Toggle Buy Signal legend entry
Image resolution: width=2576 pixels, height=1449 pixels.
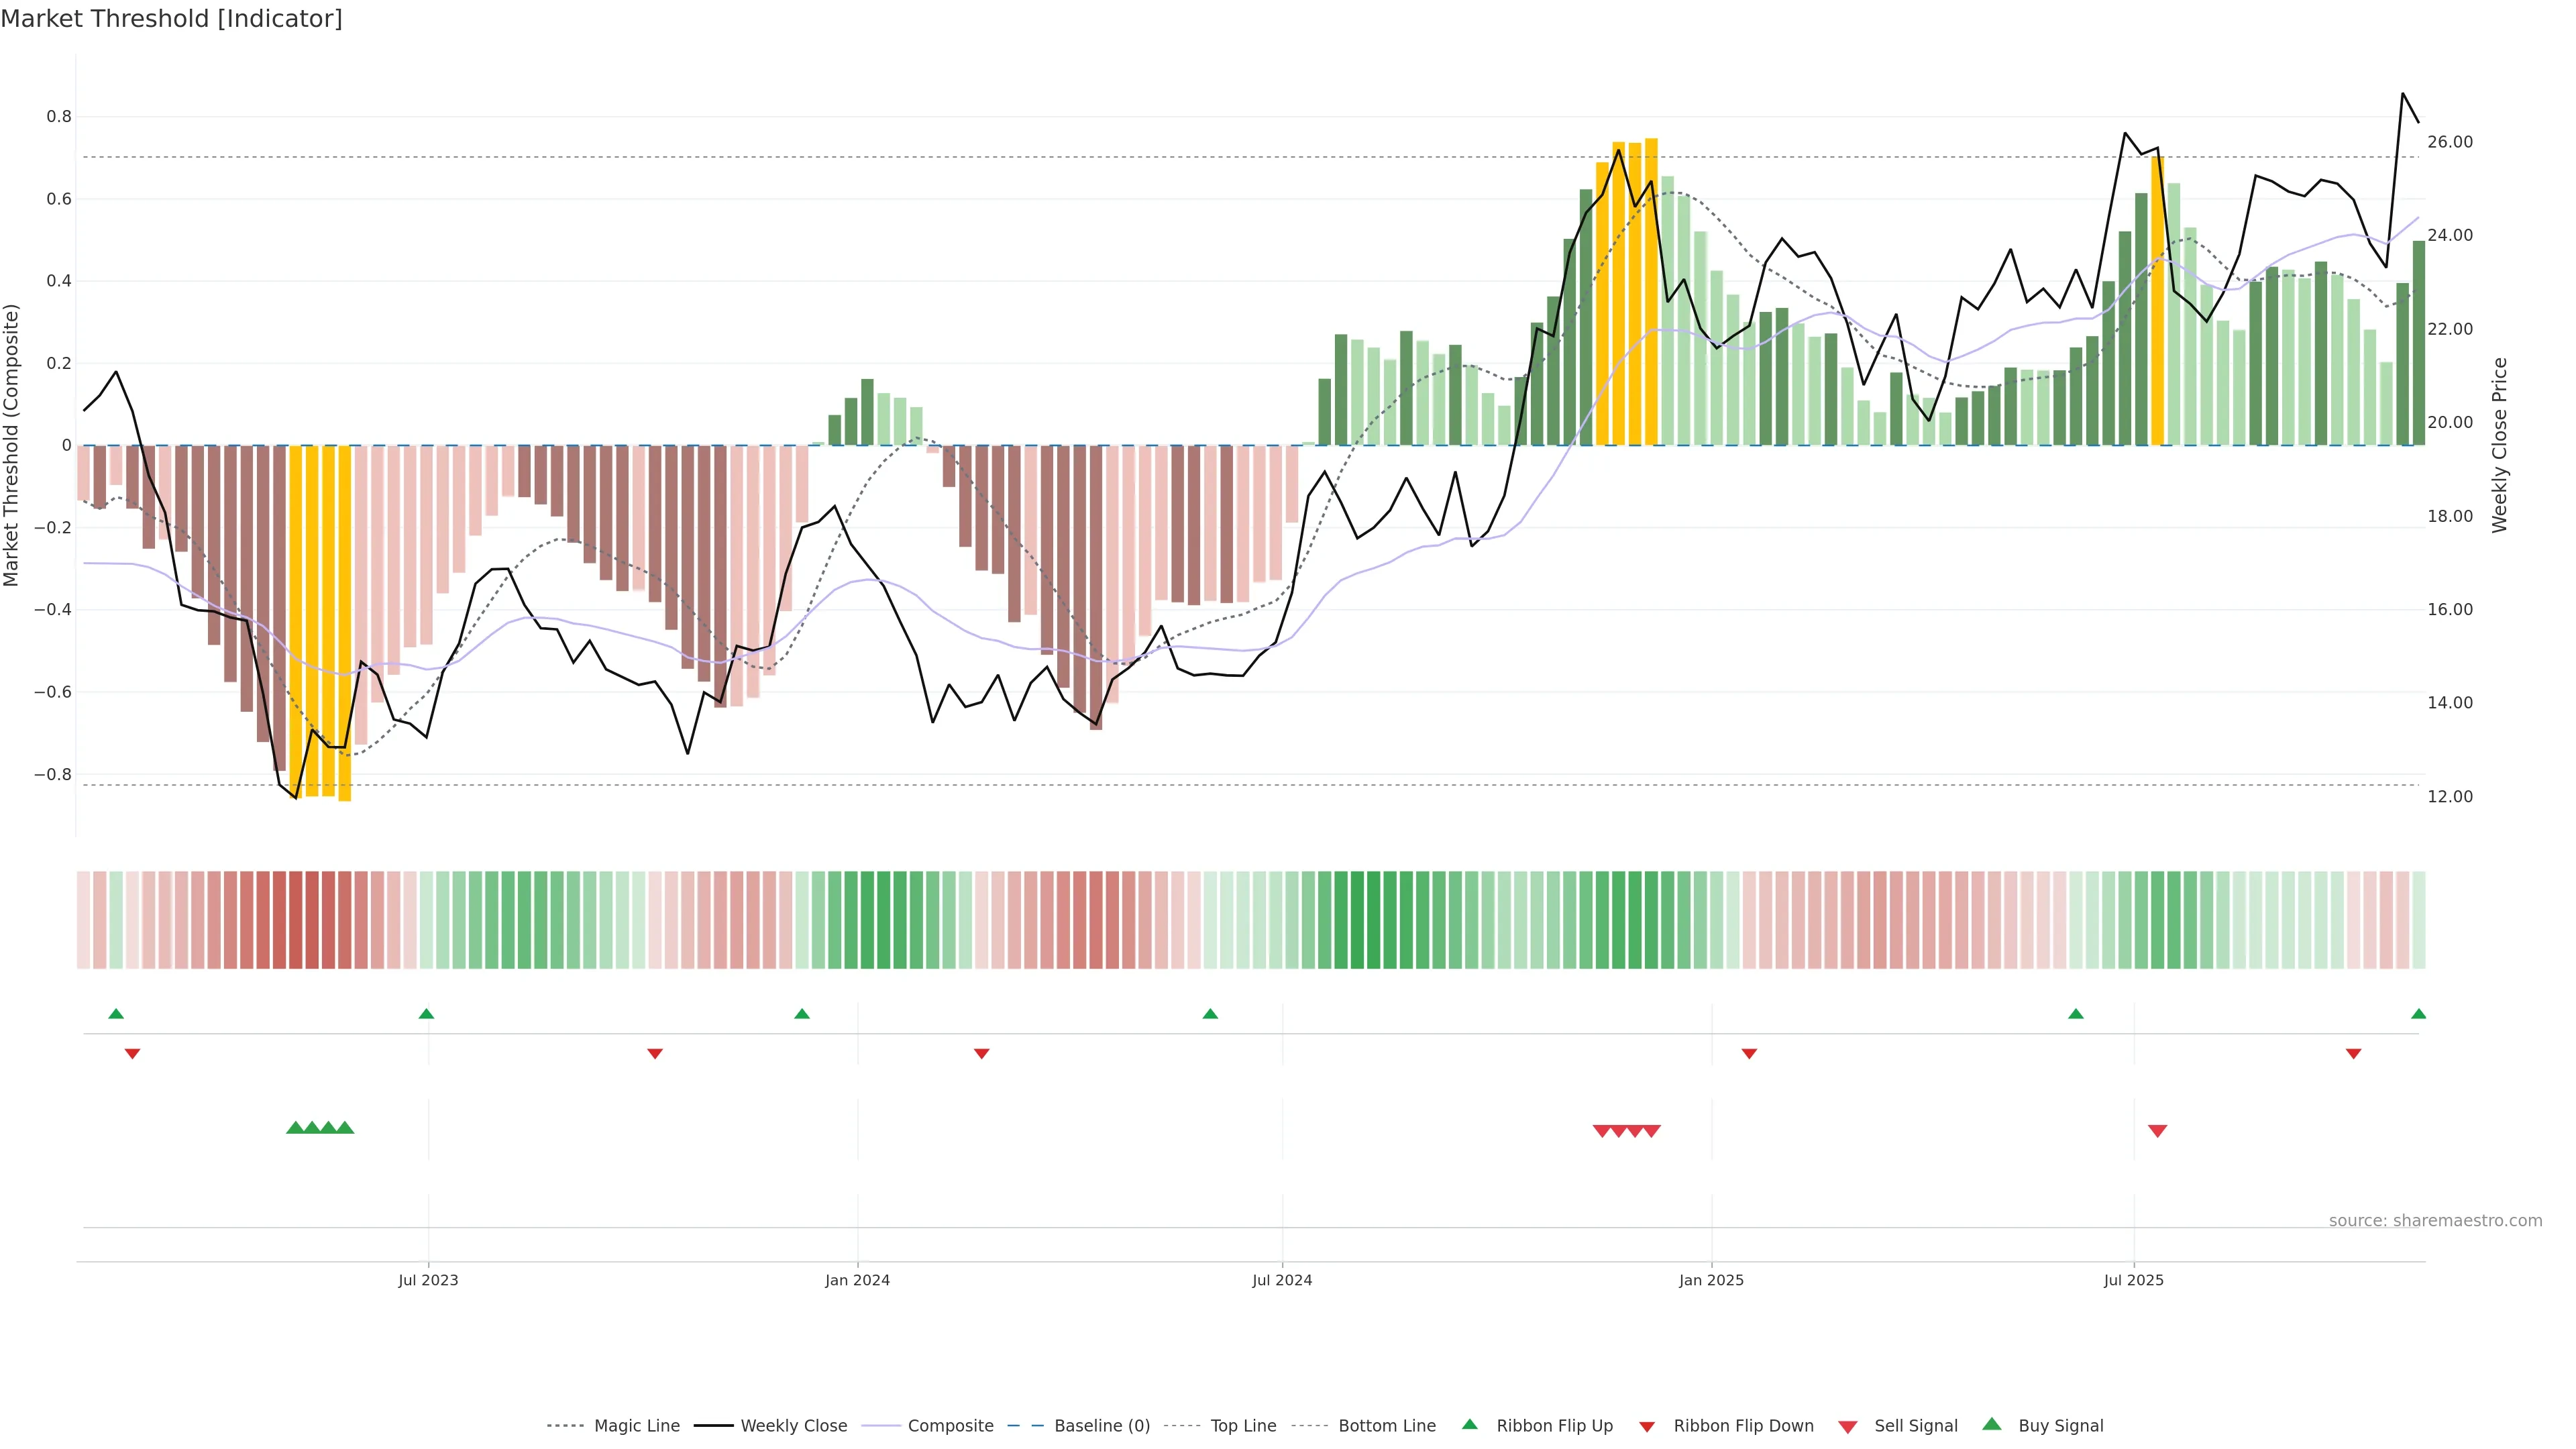coord(2060,1426)
